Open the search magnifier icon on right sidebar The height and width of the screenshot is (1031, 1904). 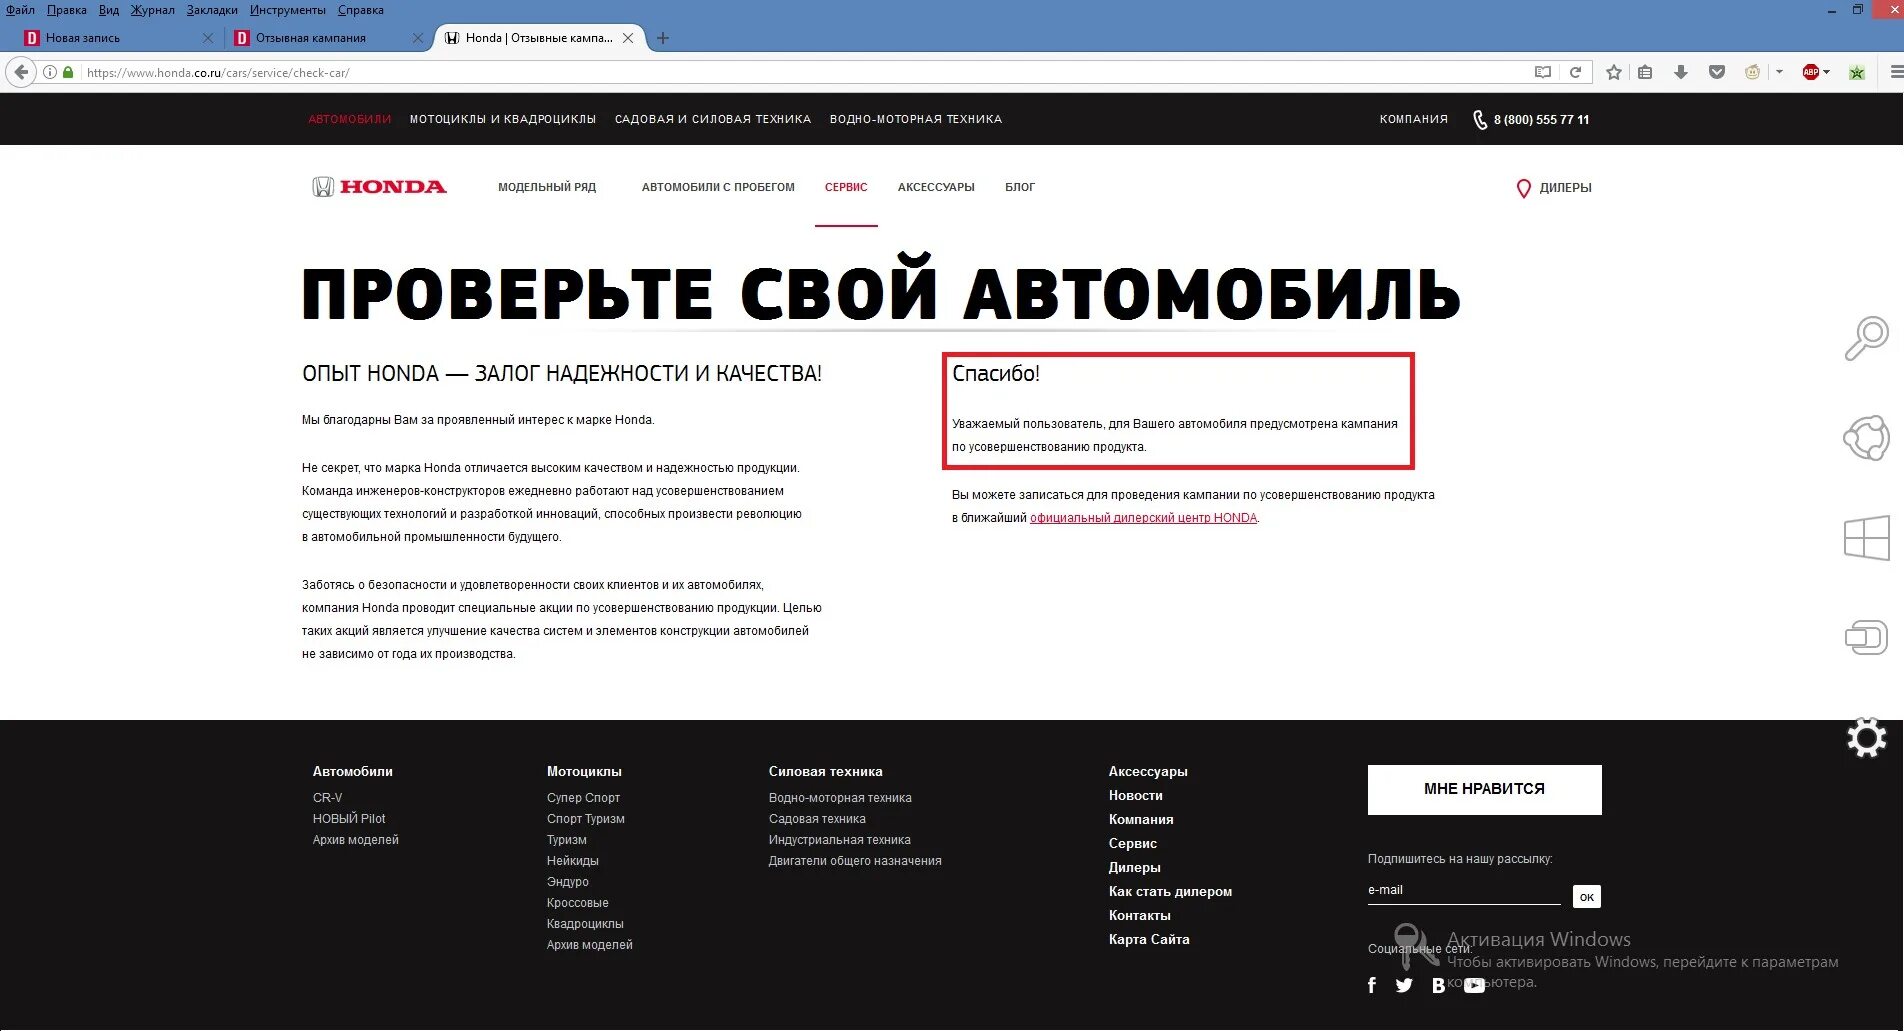pyautogui.click(x=1866, y=338)
